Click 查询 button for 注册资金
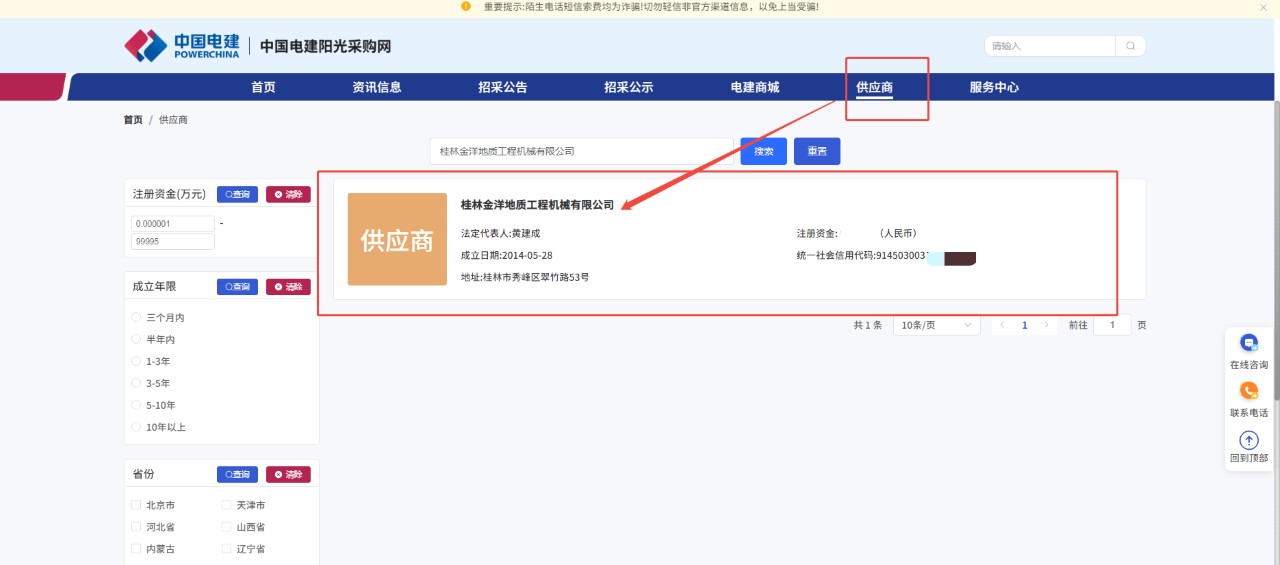1280x565 pixels. click(237, 194)
